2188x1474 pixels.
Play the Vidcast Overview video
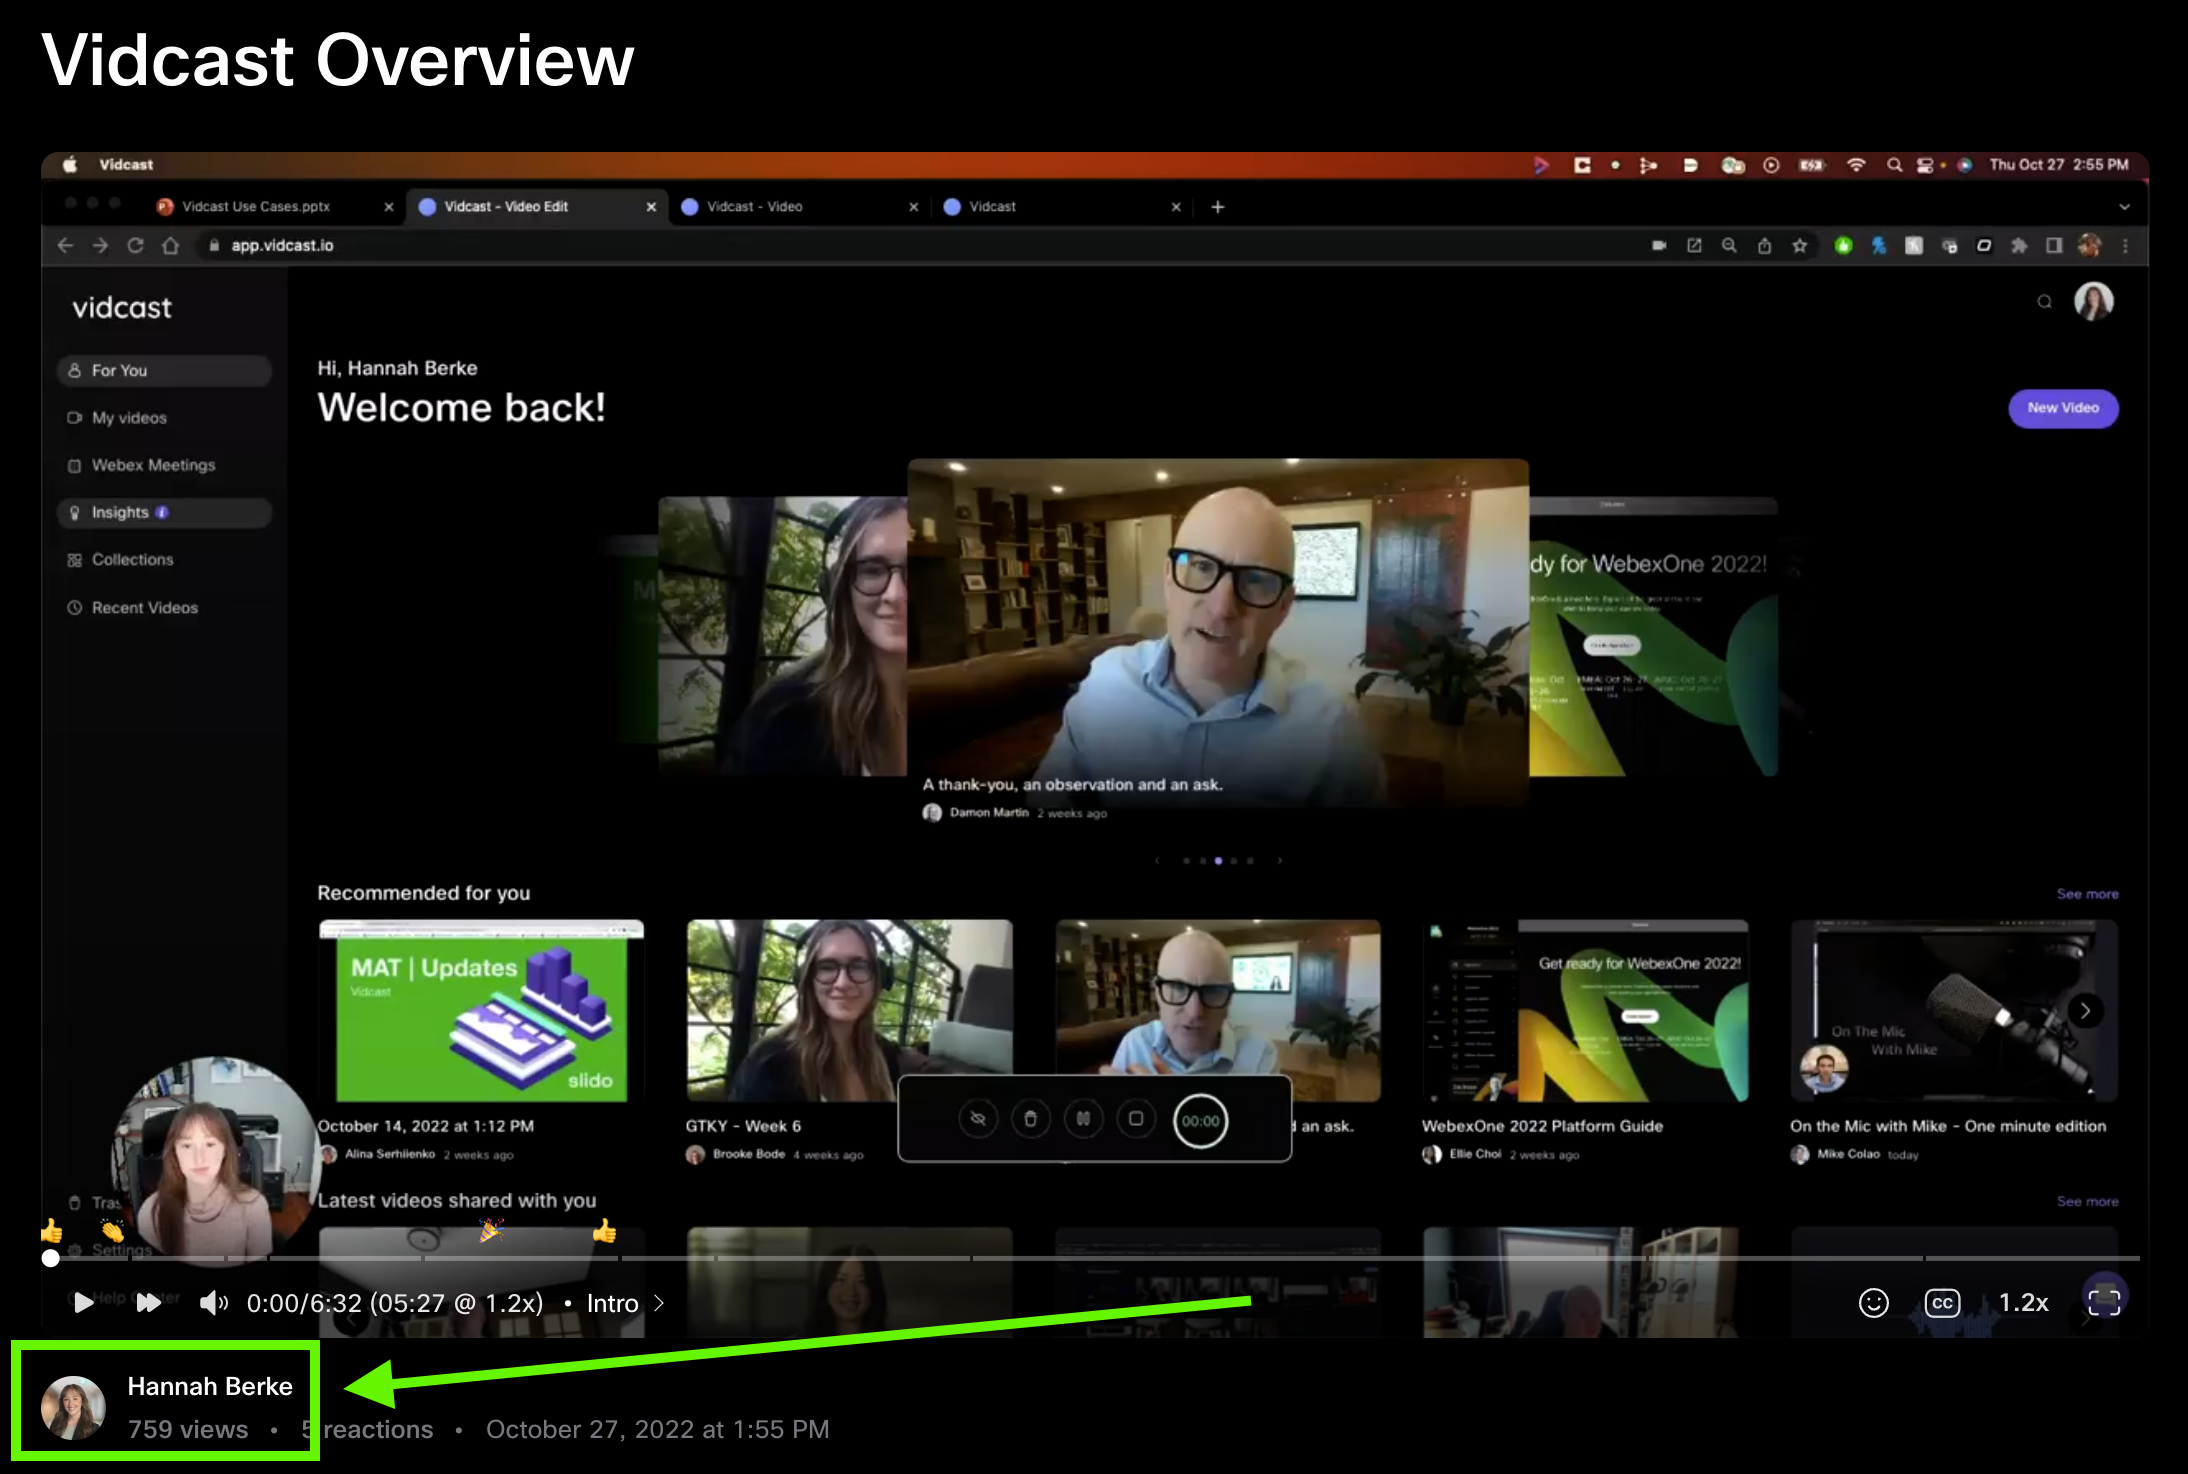84,1302
